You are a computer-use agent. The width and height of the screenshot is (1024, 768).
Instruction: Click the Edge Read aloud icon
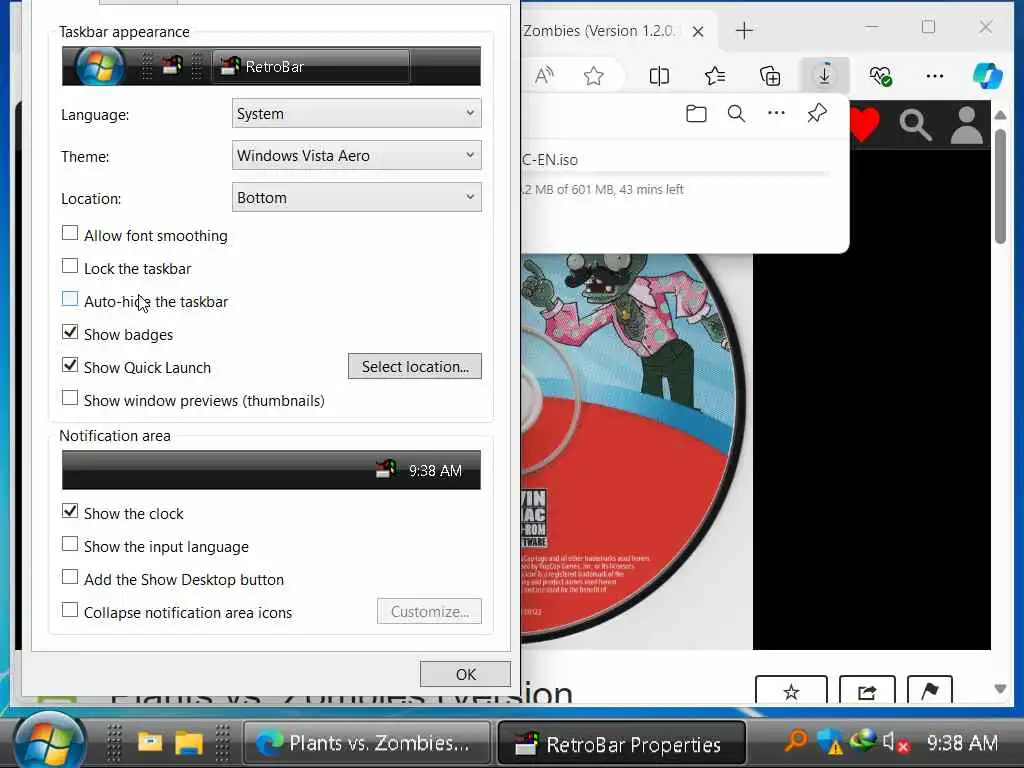point(544,76)
